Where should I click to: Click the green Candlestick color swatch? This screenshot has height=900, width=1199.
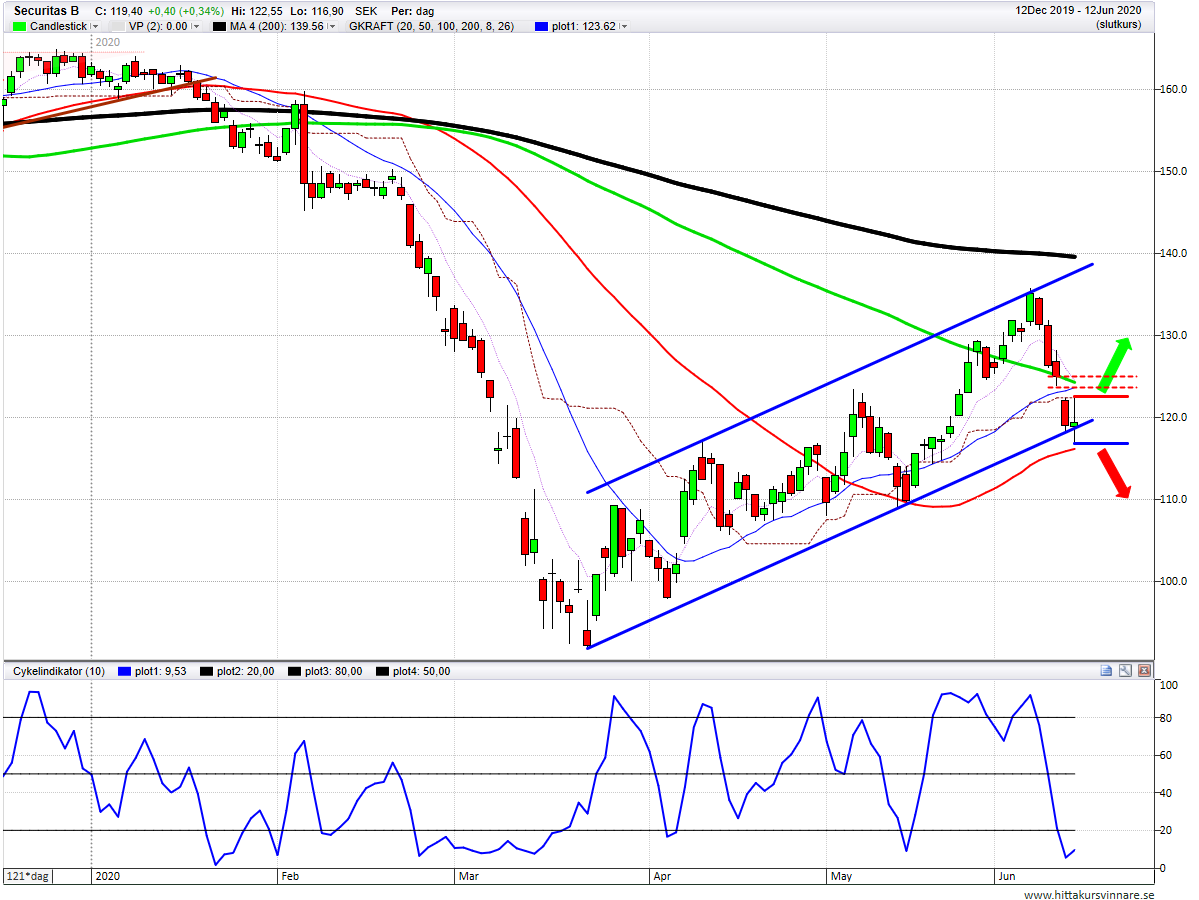(x=19, y=26)
